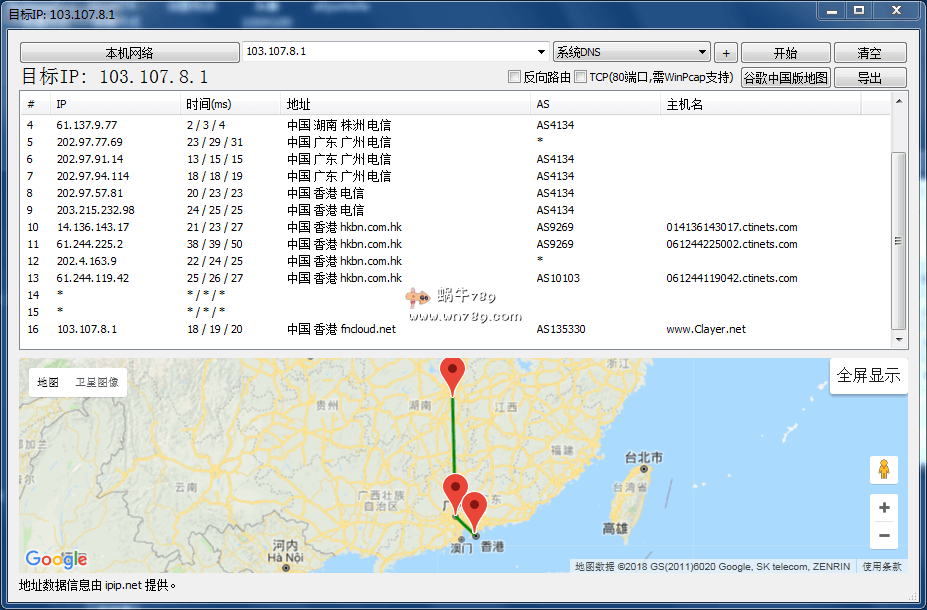Switch map to 卫星图像 view

97,382
